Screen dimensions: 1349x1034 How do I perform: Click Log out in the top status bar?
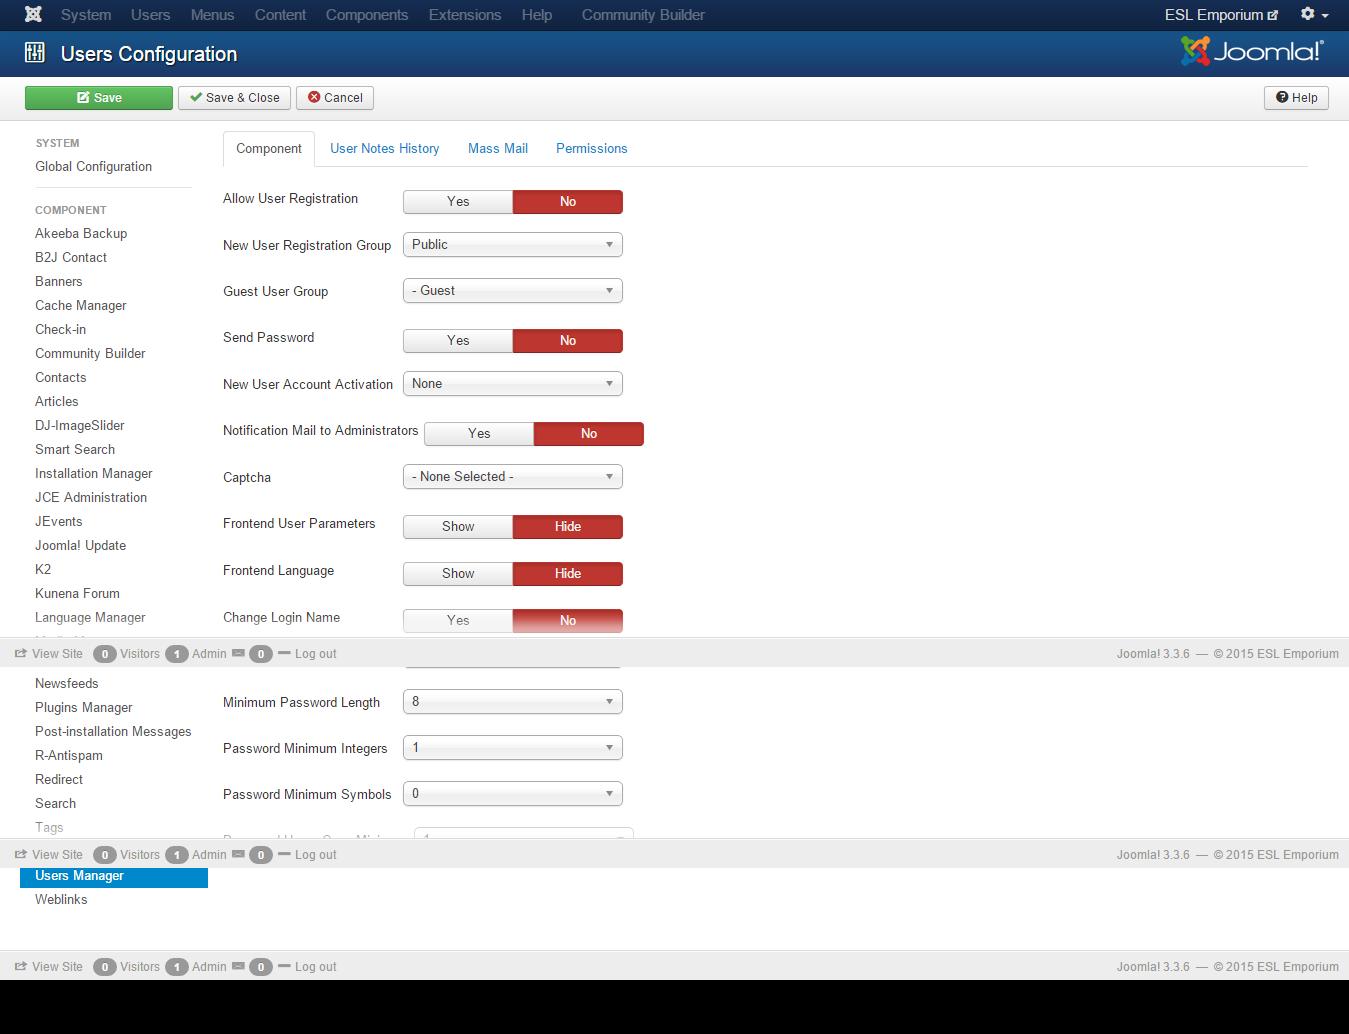pos(308,654)
